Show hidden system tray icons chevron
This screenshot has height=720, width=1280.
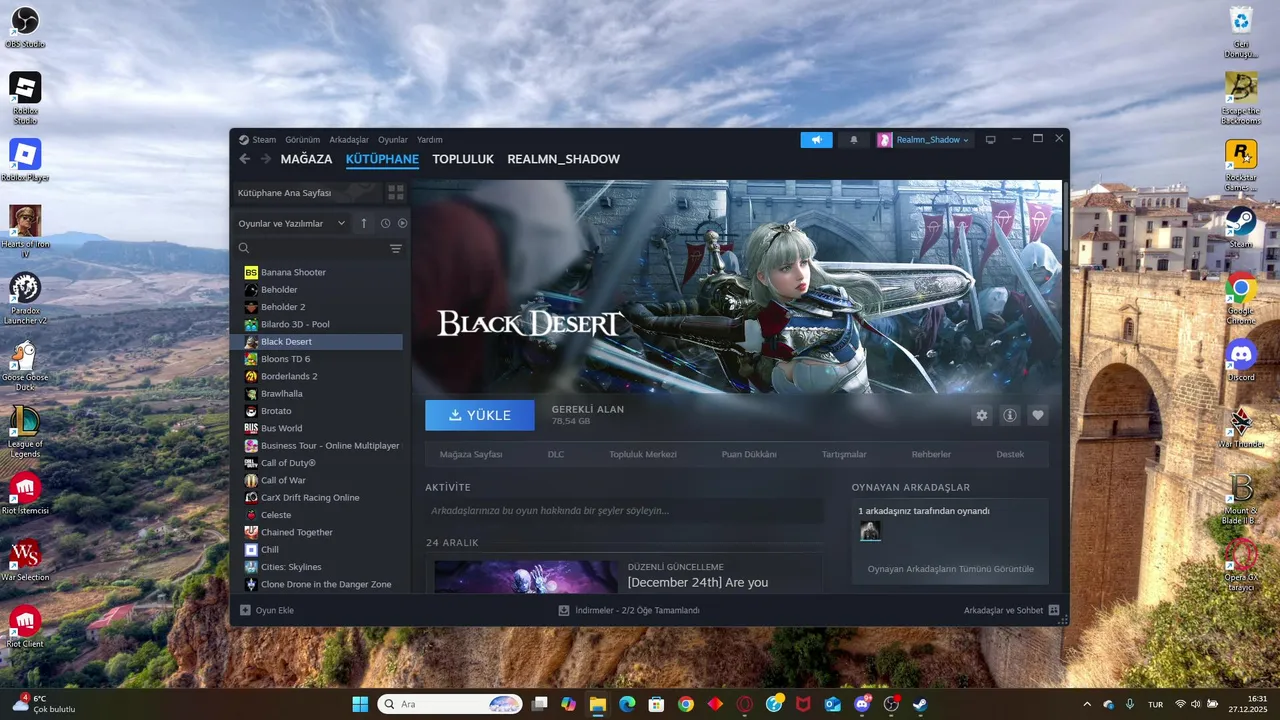point(1087,704)
